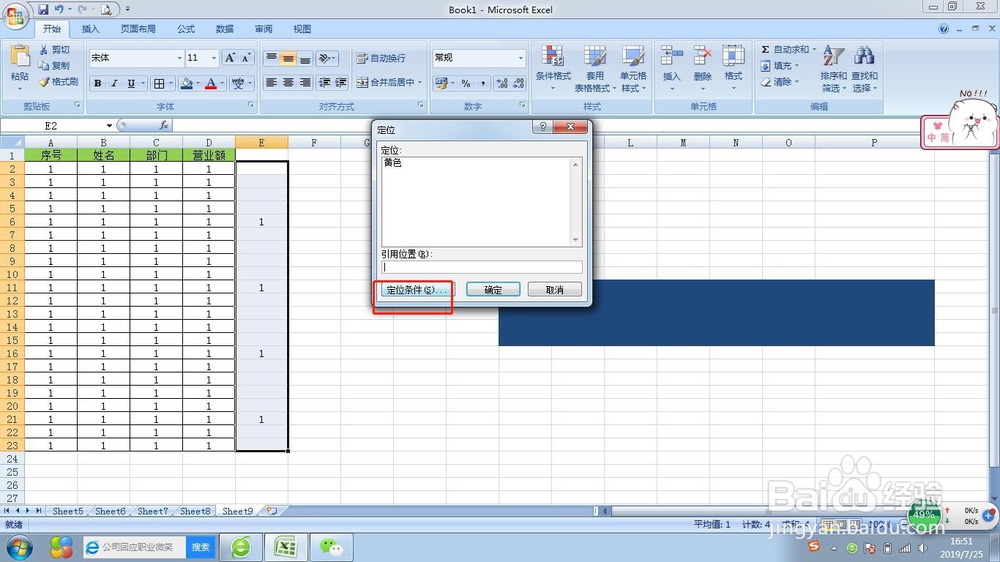Viewport: 1000px width, 562px height.
Task: Open the Windows Start button
Action: (19, 548)
